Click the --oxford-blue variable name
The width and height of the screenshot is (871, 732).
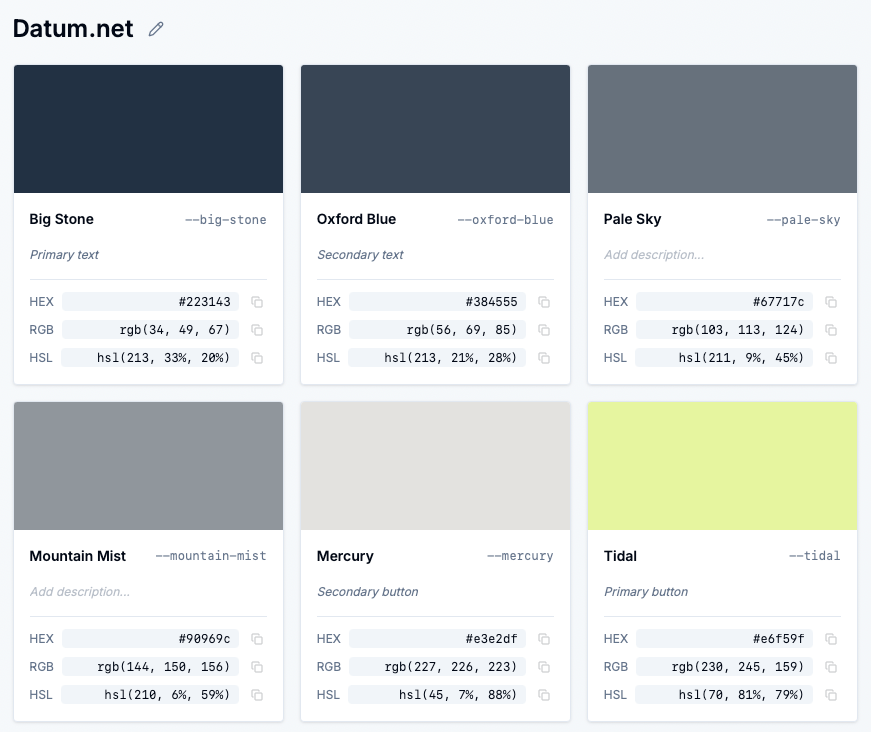[505, 220]
